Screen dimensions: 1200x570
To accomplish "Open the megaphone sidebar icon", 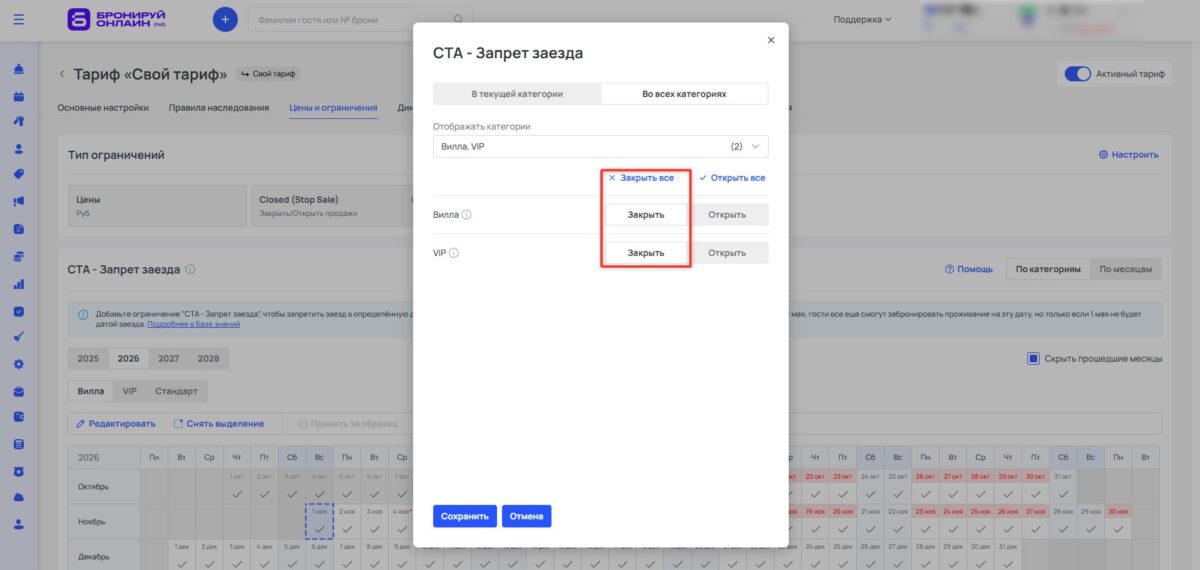I will click(x=19, y=201).
